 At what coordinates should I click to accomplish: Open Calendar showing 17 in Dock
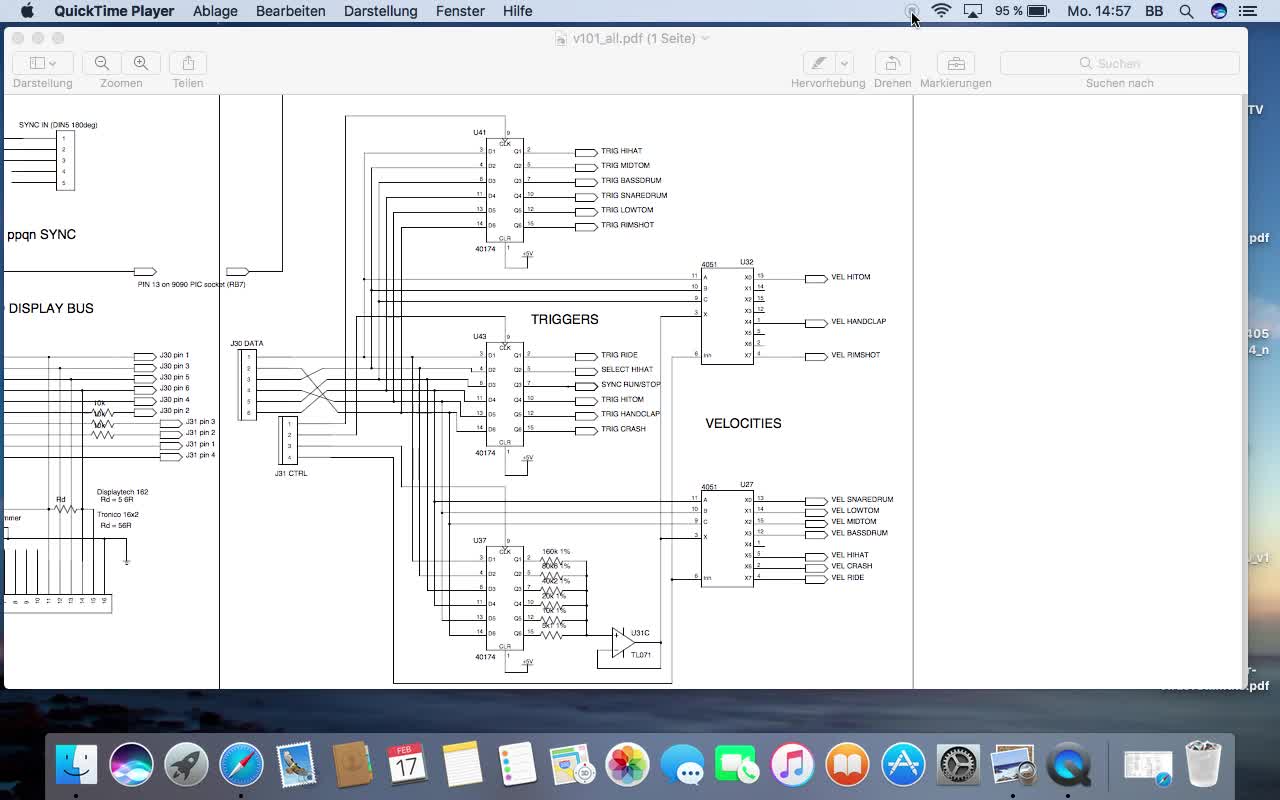click(x=406, y=766)
